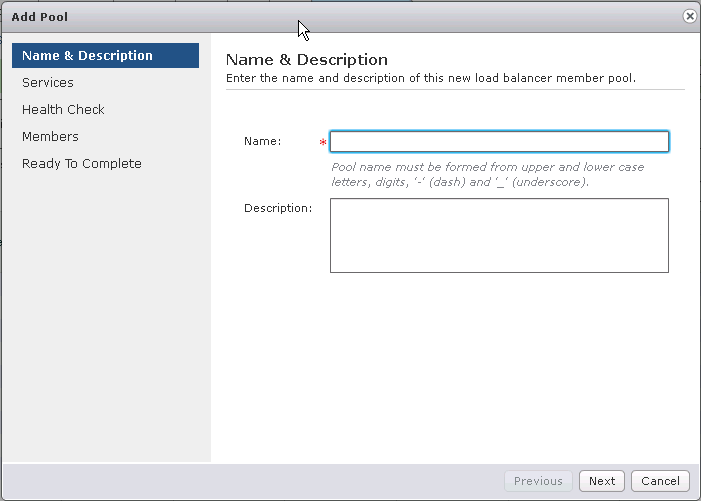Click blank content area under Description box

pyautogui.click(x=455, y=366)
